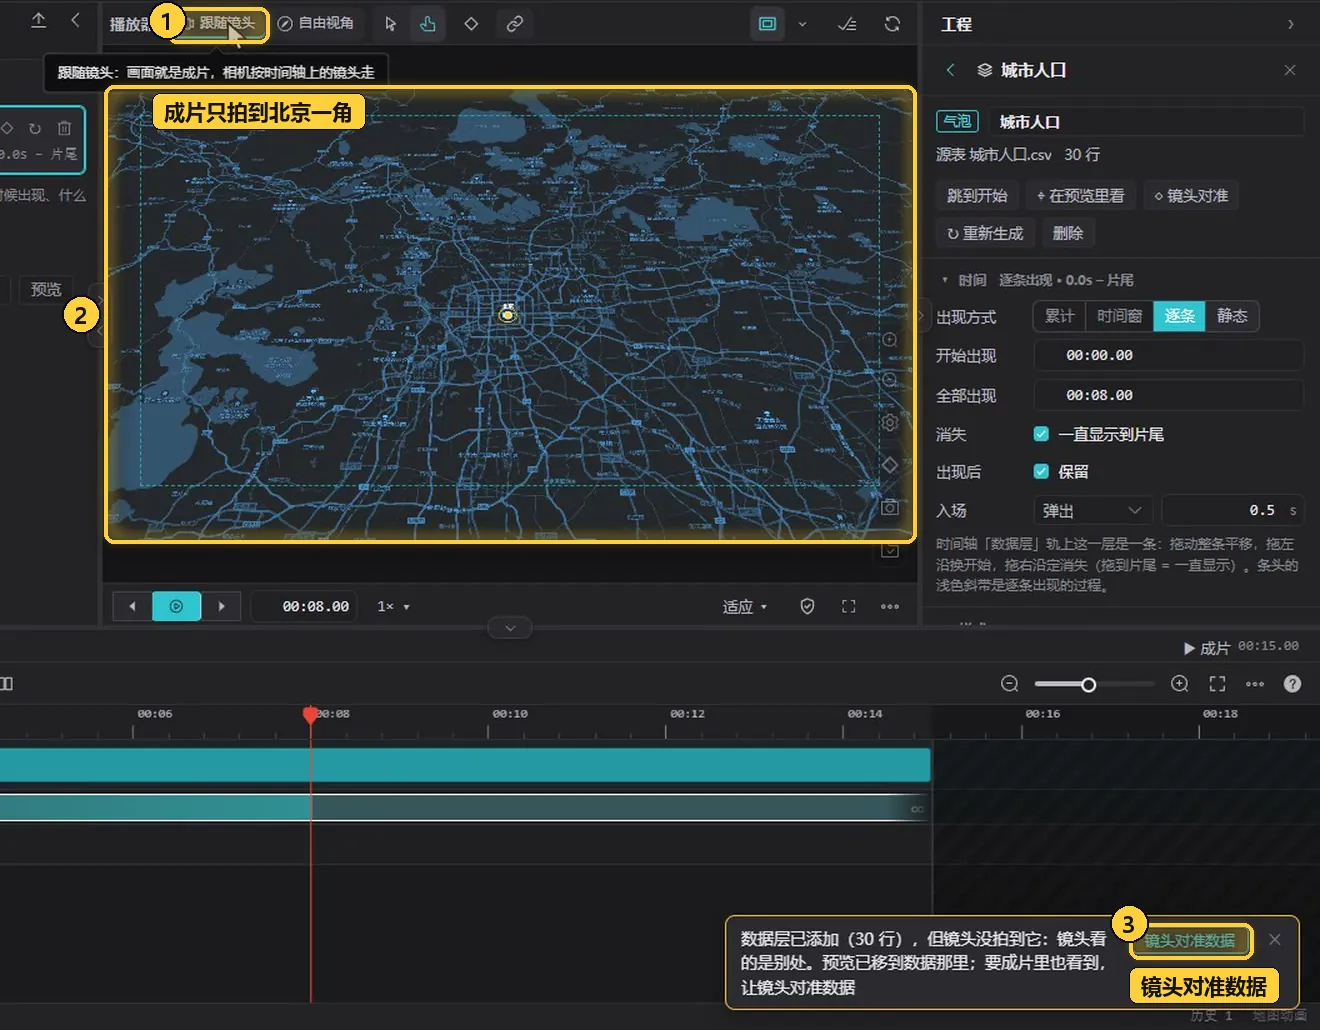Switch preview to 自由视角 mode
The height and width of the screenshot is (1030, 1320).
click(316, 23)
